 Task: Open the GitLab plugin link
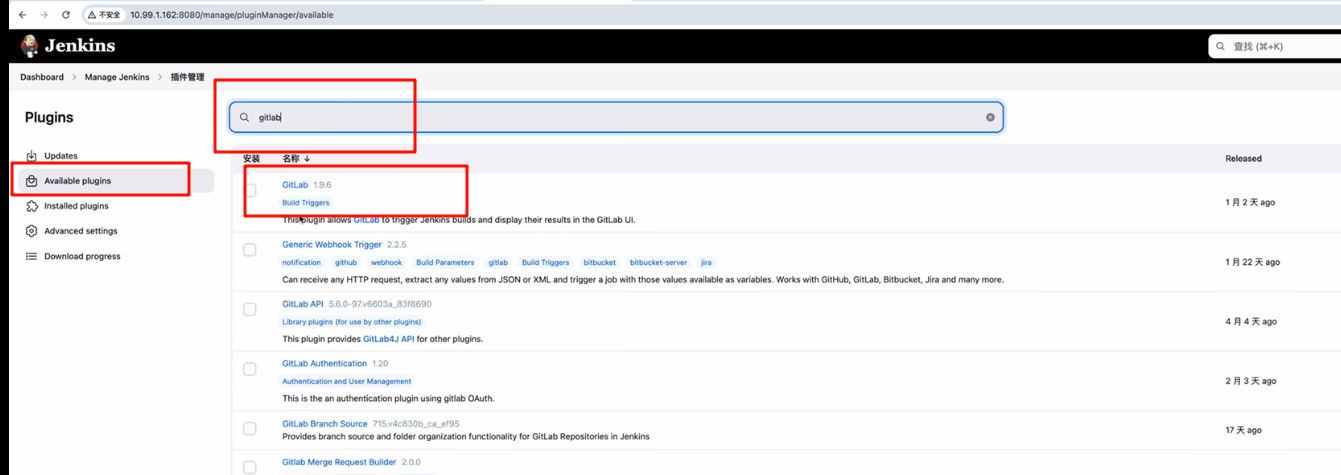coord(295,185)
